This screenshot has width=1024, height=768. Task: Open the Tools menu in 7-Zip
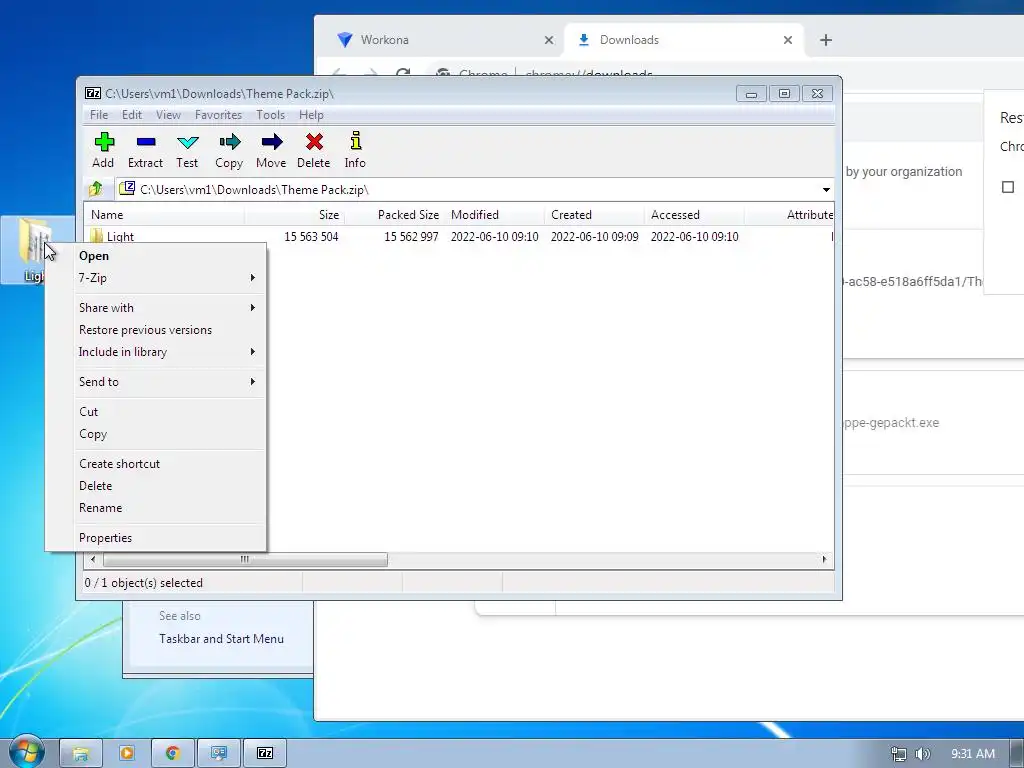pyautogui.click(x=270, y=115)
